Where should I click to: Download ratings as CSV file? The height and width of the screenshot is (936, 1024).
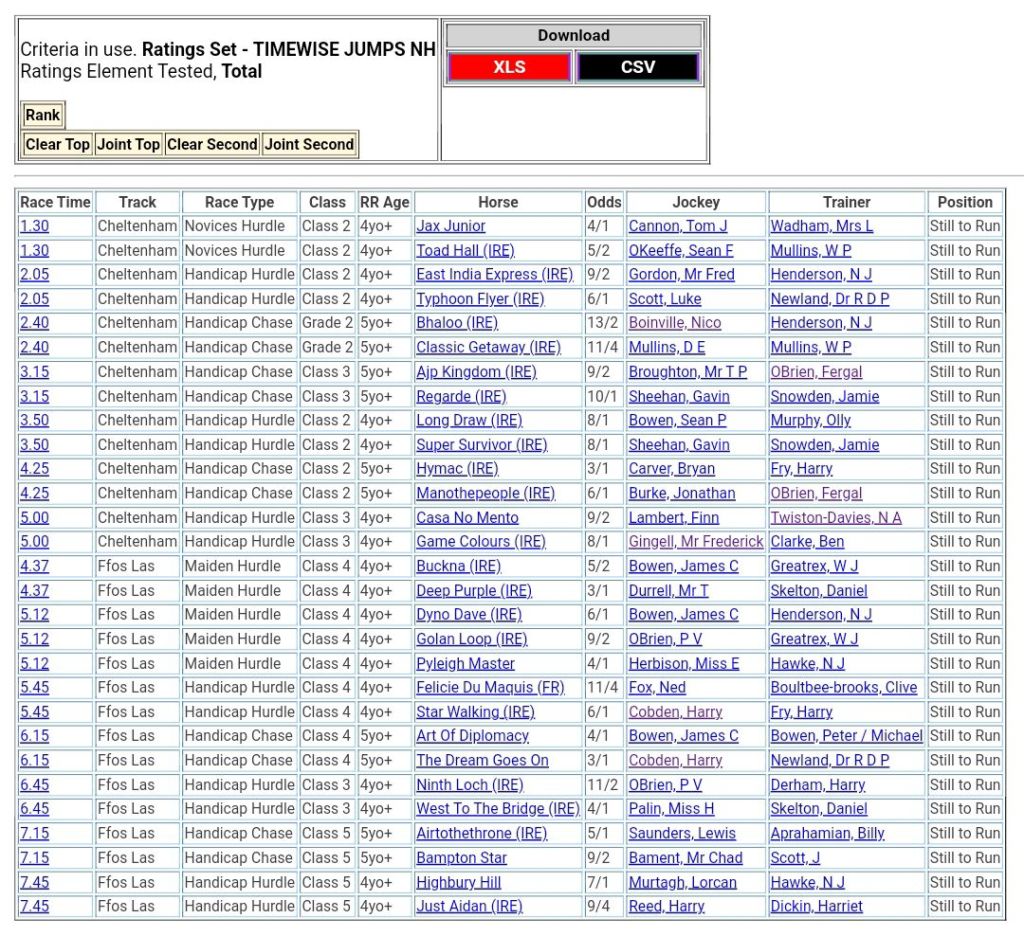tap(637, 68)
